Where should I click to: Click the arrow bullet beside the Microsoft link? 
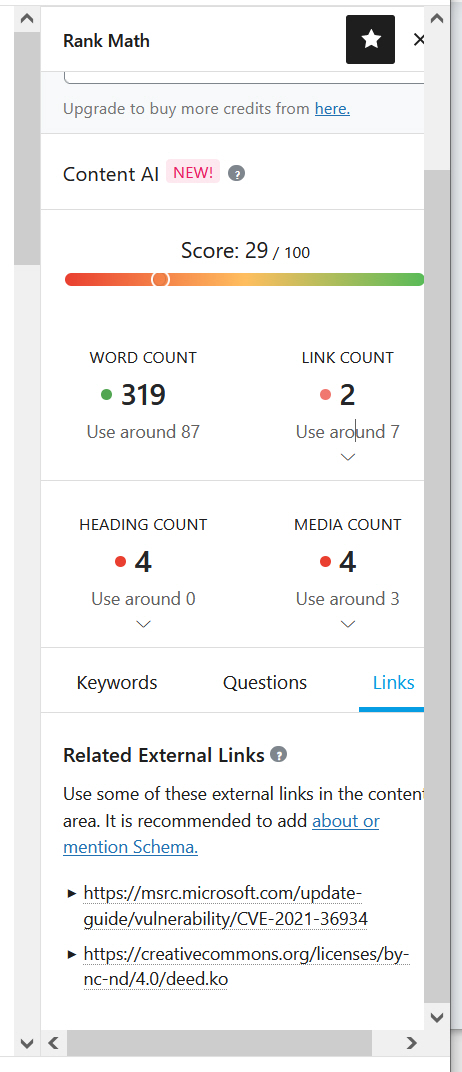click(72, 893)
